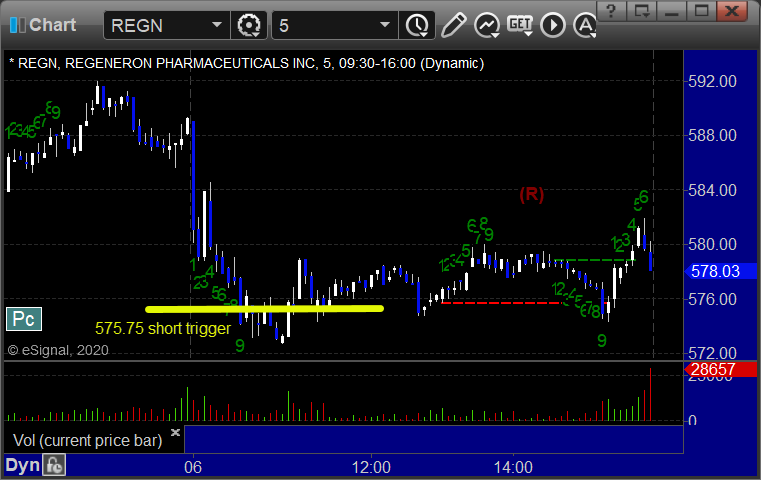Click the tallest red volume bar
This screenshot has width=761, height=480.
(x=650, y=394)
